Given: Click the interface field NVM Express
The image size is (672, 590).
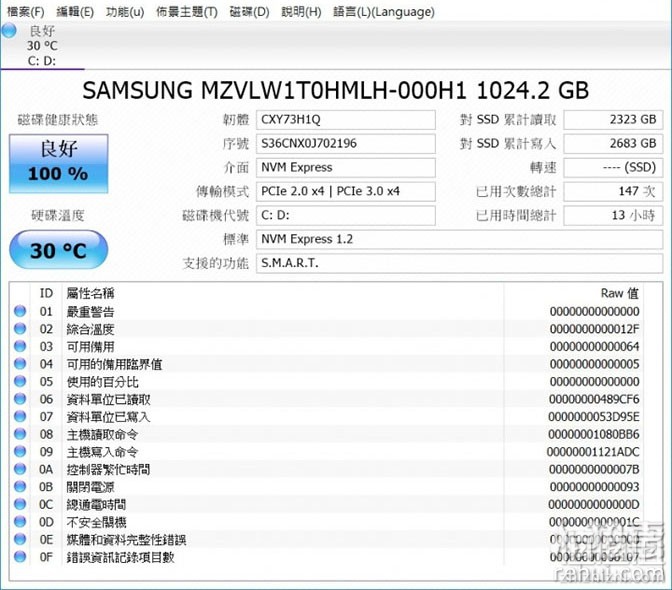Looking at the screenshot, I should click(345, 168).
